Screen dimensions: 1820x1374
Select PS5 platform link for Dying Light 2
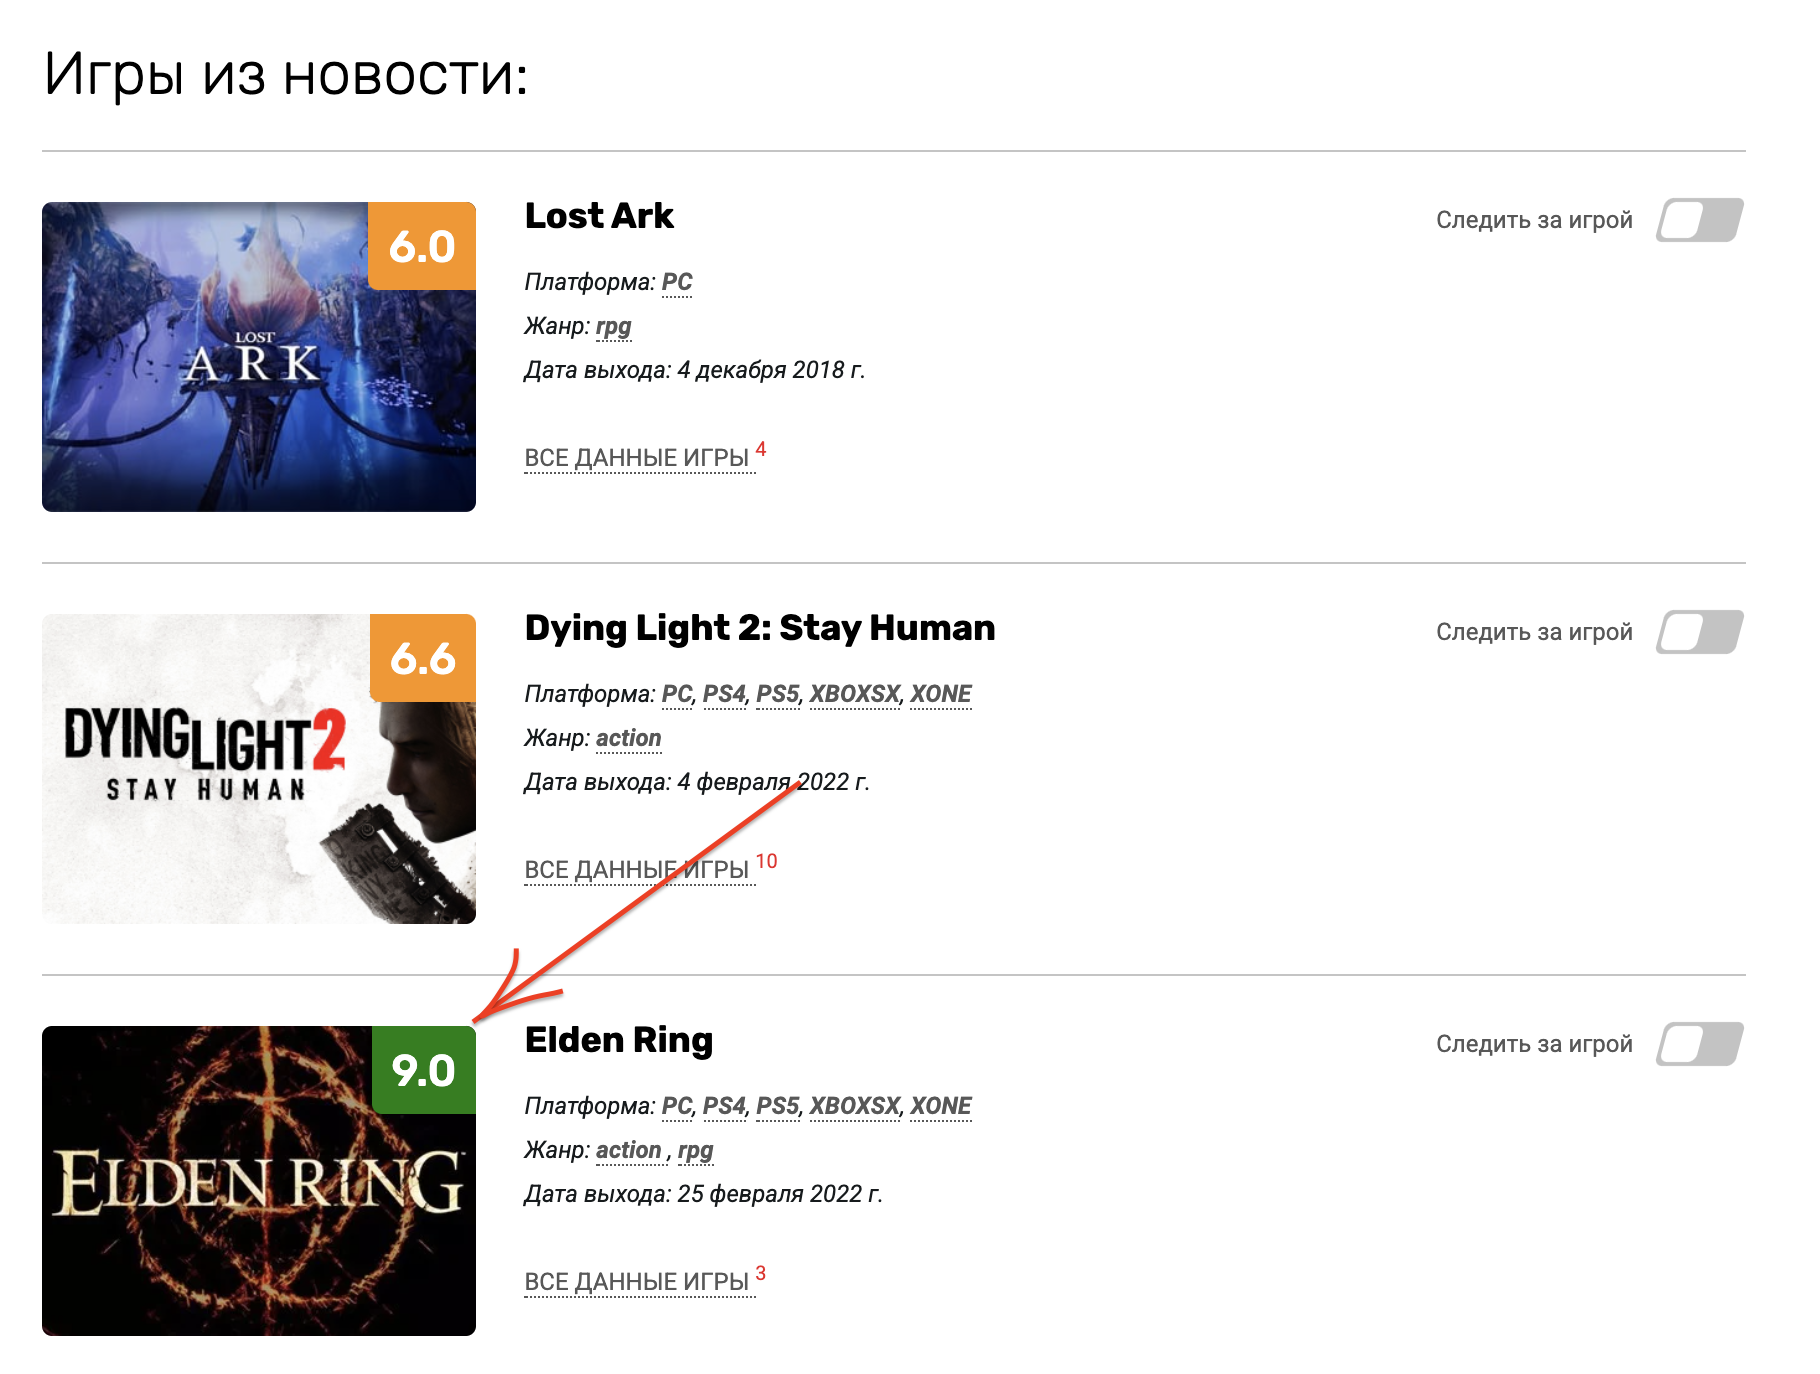(x=778, y=694)
